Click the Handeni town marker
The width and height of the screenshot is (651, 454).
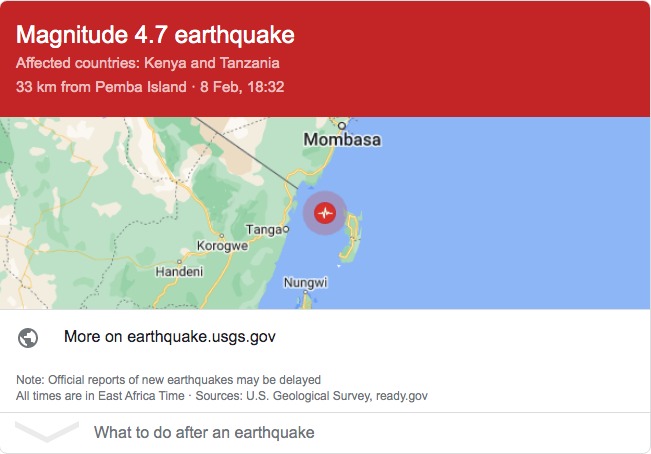[179, 261]
